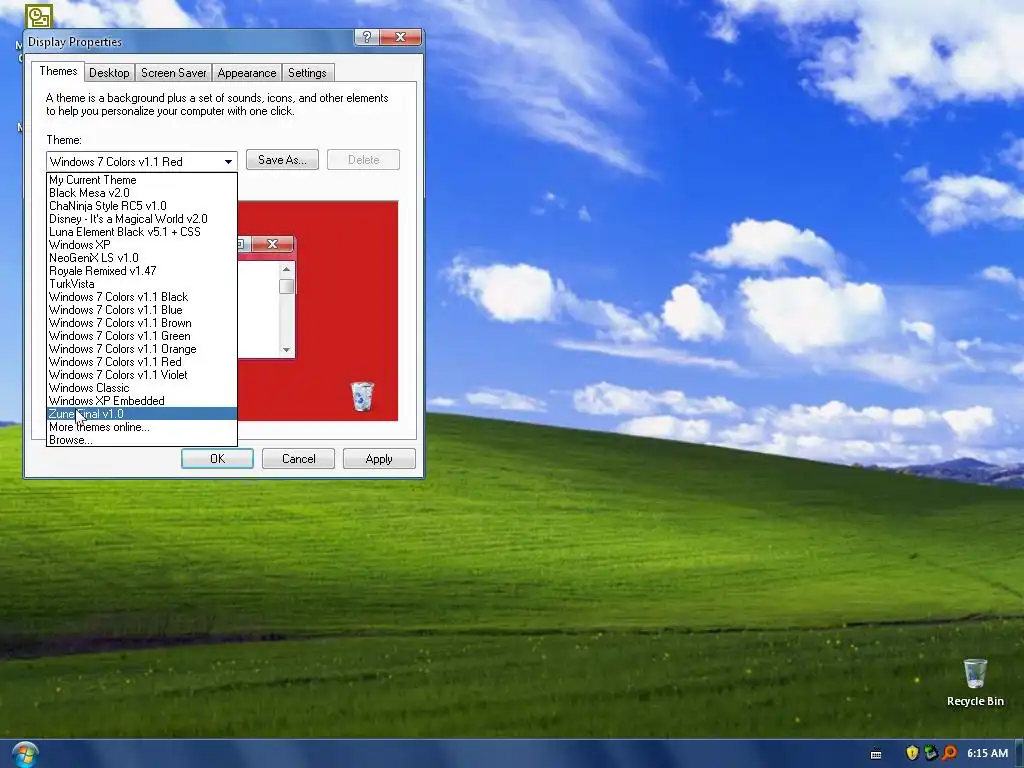This screenshot has height=768, width=1024.
Task: Select Windows Classic theme
Action: coord(142,388)
